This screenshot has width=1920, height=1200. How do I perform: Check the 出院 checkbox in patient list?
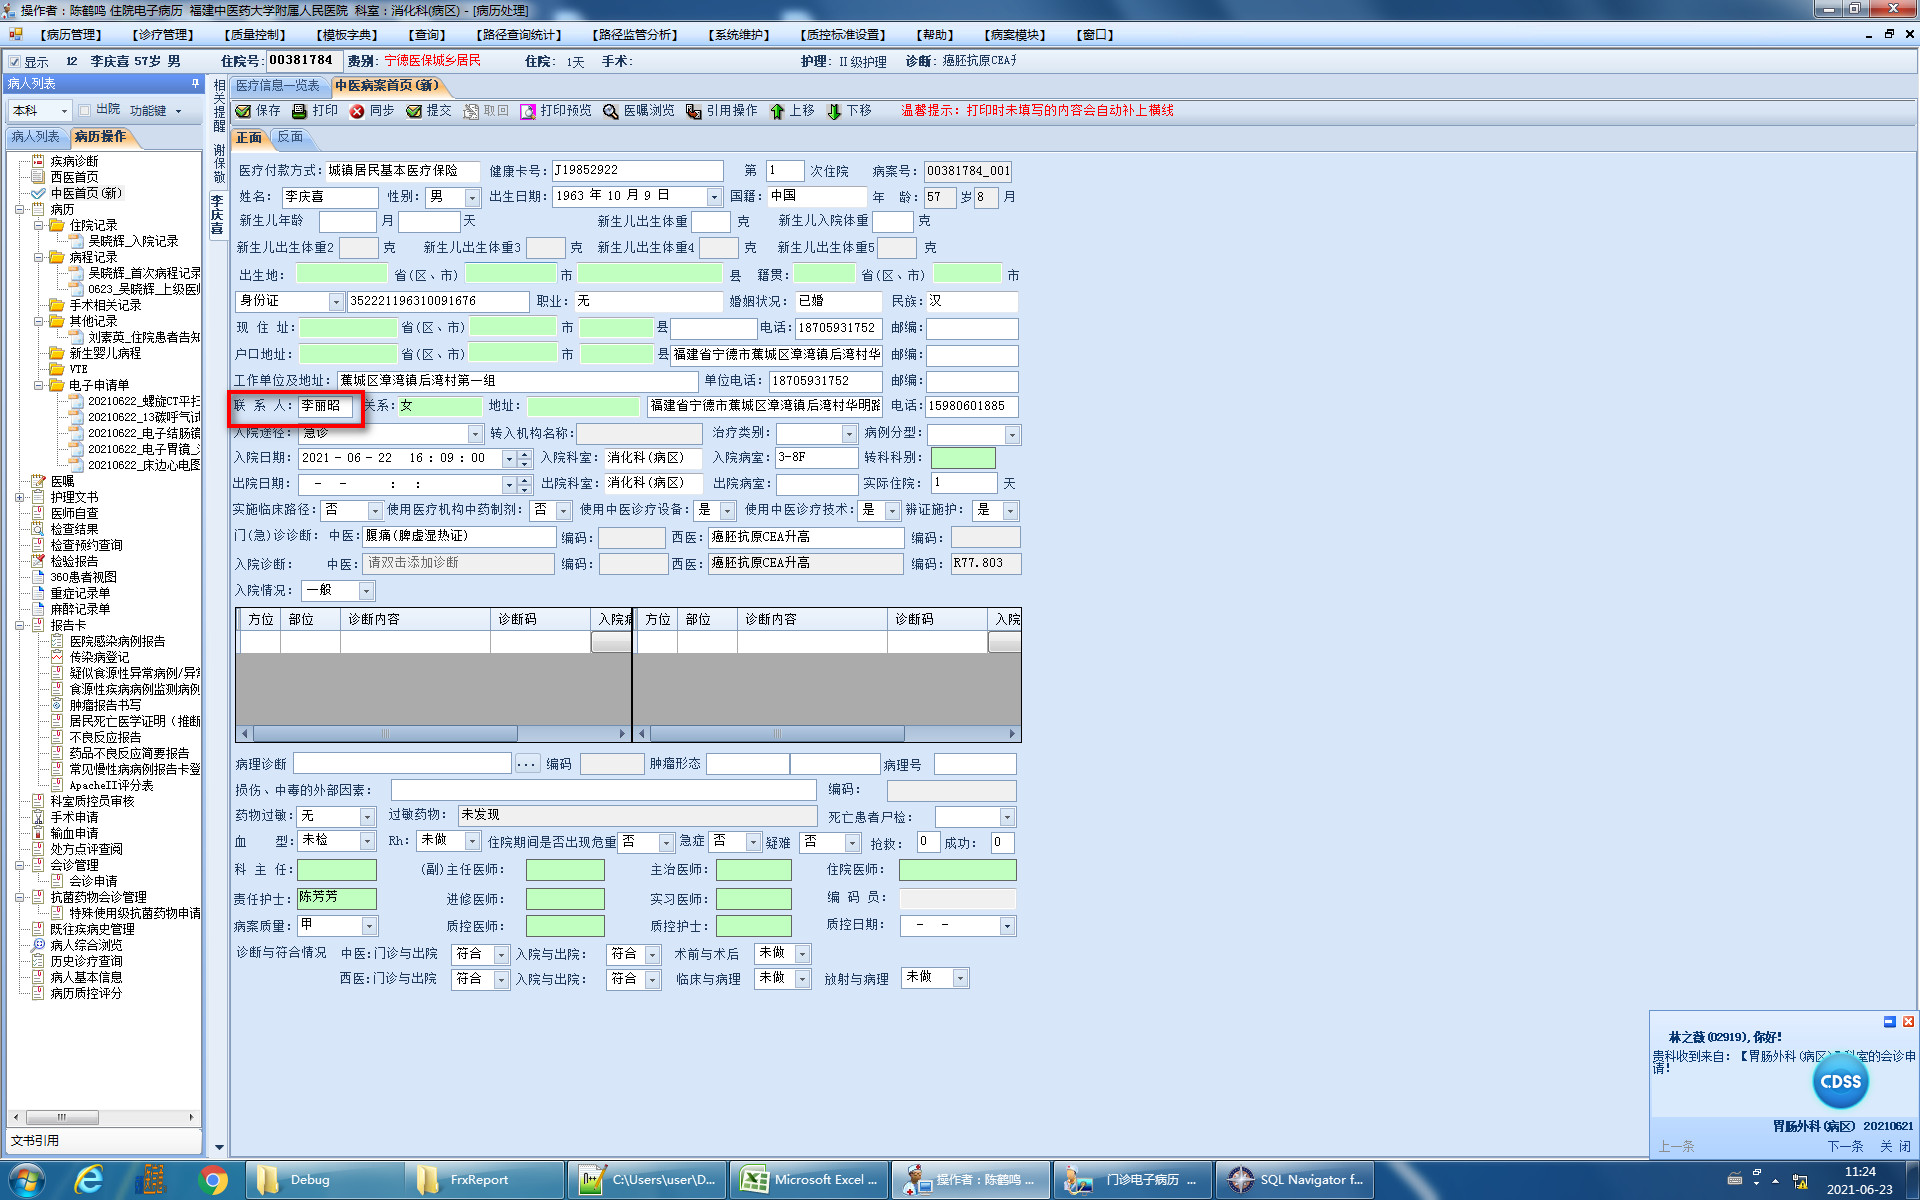click(85, 110)
